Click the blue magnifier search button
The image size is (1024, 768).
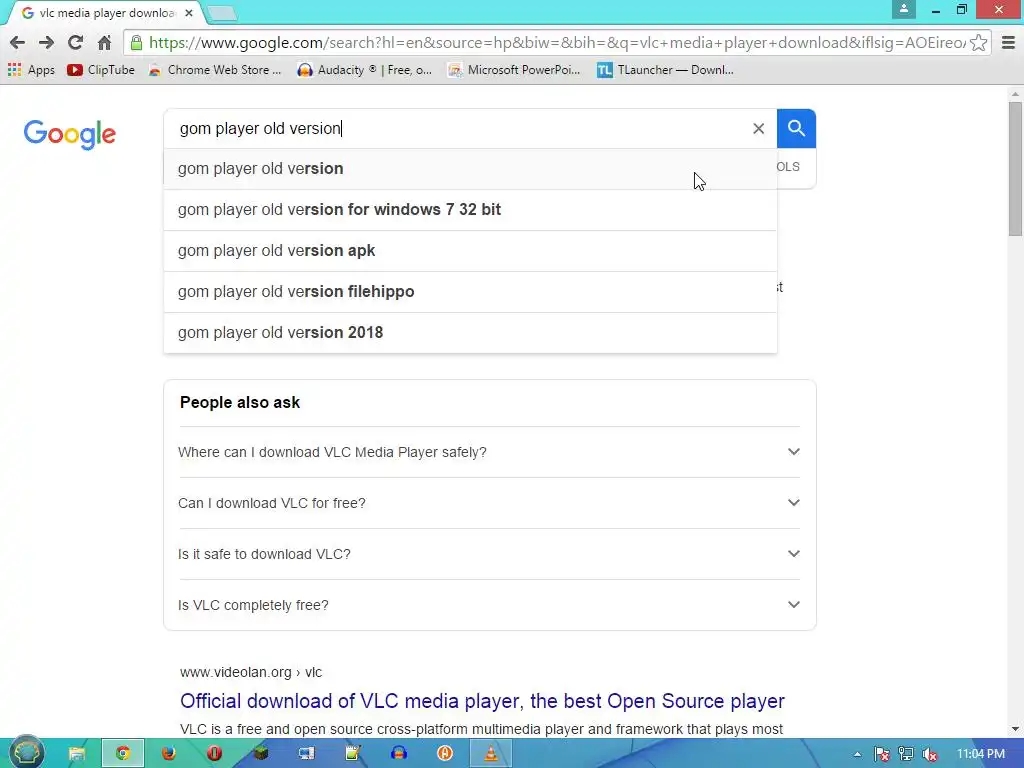tap(796, 129)
